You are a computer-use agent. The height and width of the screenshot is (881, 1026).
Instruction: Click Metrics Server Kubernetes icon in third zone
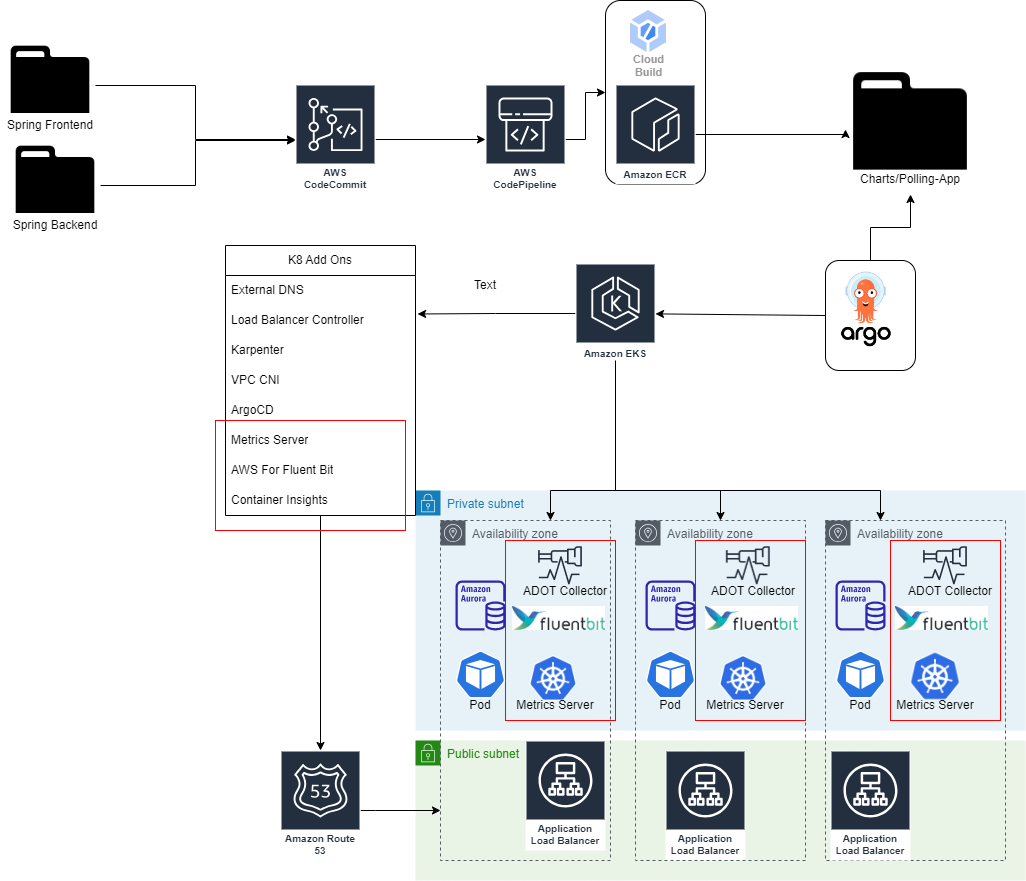935,675
